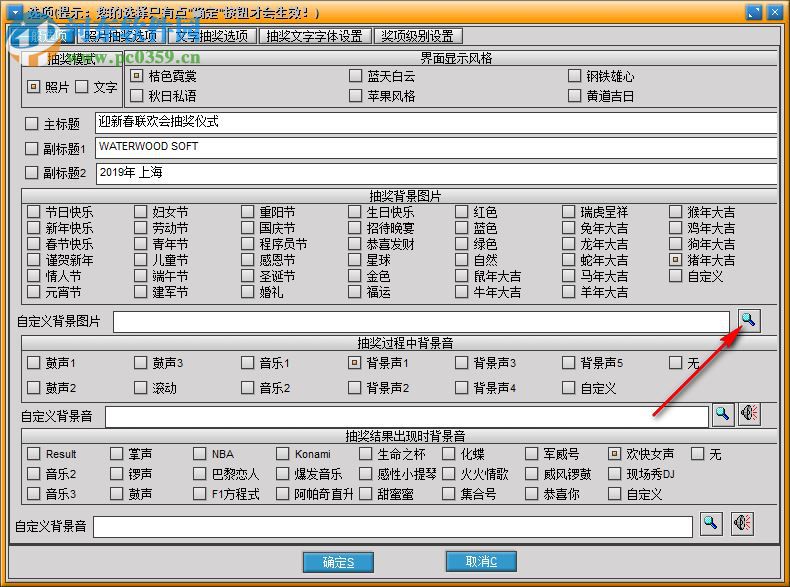The image size is (790, 587).
Task: Select 自定义 process sound option
Action: point(568,387)
